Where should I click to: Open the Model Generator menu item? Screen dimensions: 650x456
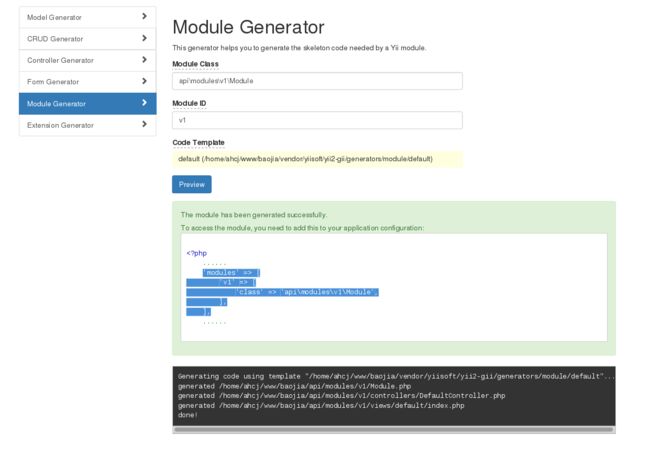[x=87, y=17]
